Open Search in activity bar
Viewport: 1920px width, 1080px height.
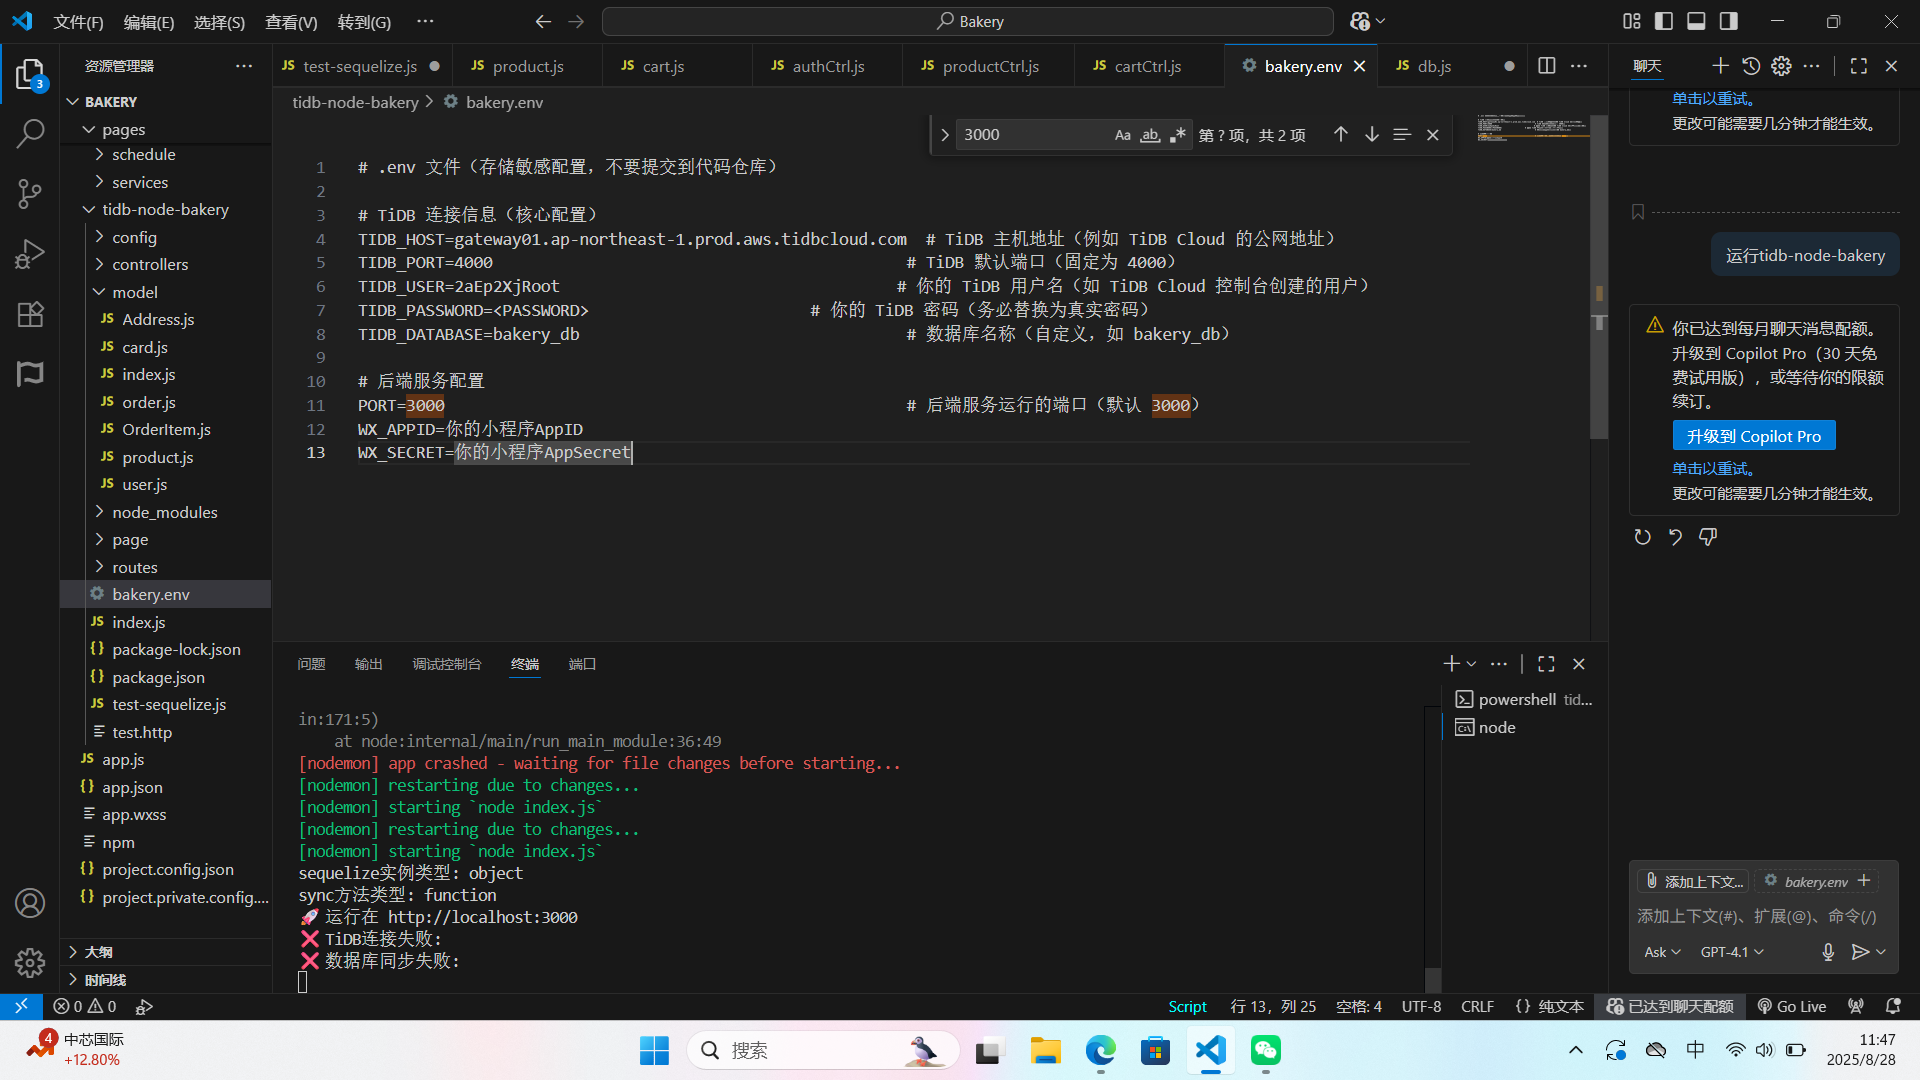[x=30, y=133]
